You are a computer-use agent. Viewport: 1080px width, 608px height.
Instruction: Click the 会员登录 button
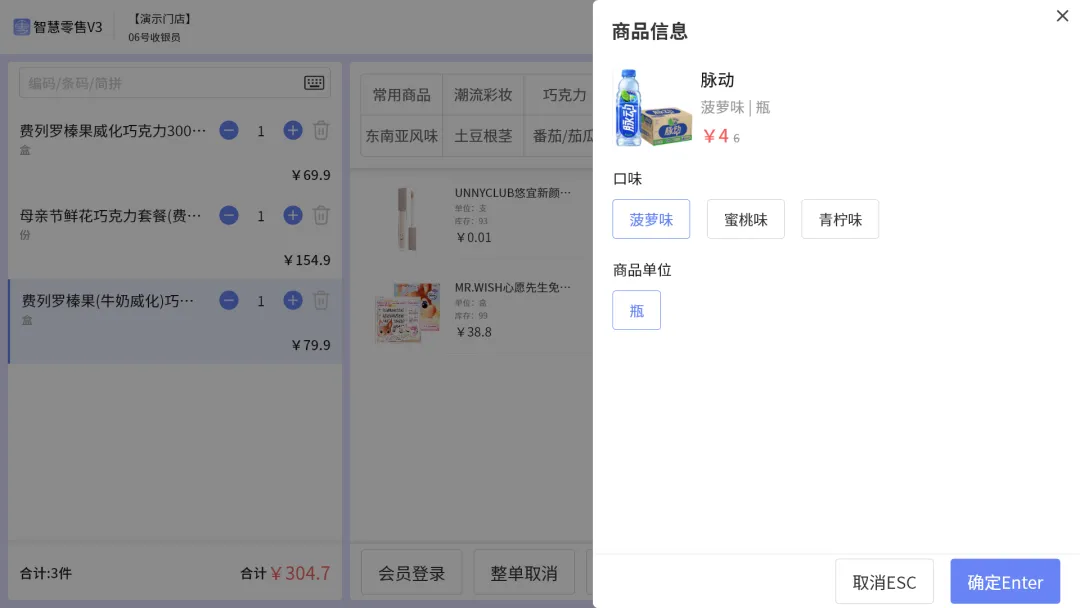coord(412,573)
